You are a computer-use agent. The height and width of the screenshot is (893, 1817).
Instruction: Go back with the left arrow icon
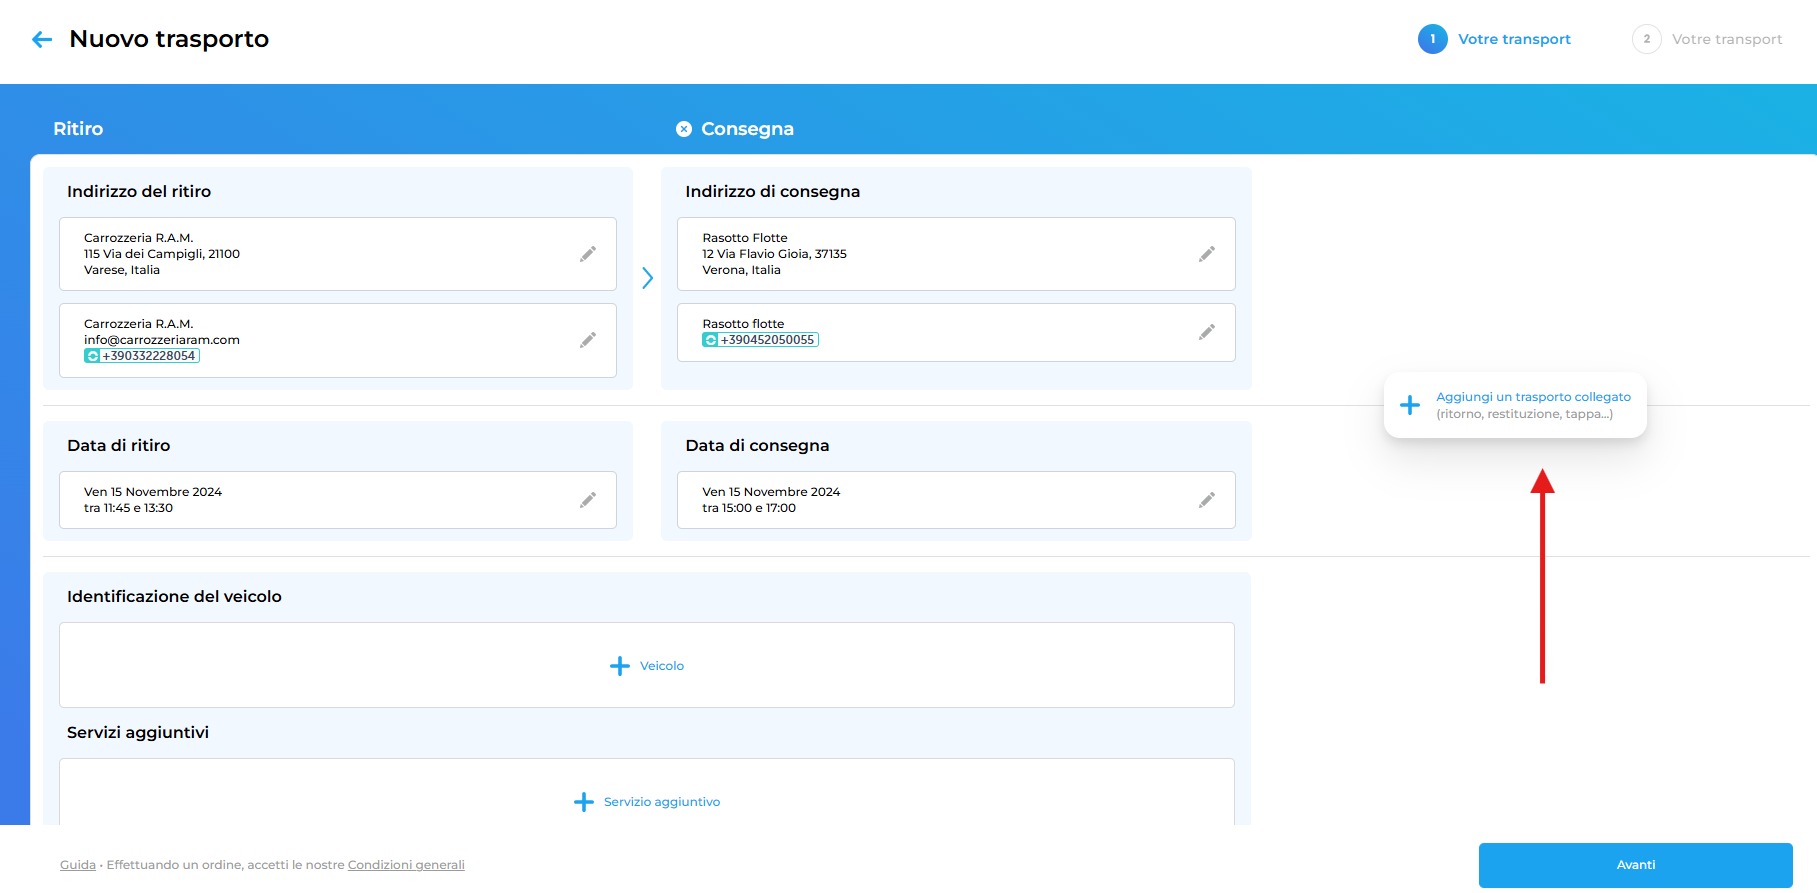click(x=41, y=39)
